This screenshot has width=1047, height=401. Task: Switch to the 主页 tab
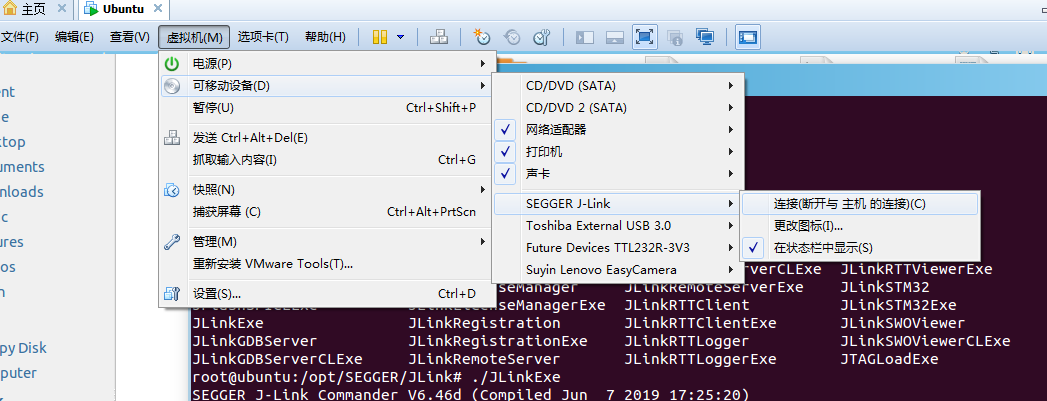35,9
